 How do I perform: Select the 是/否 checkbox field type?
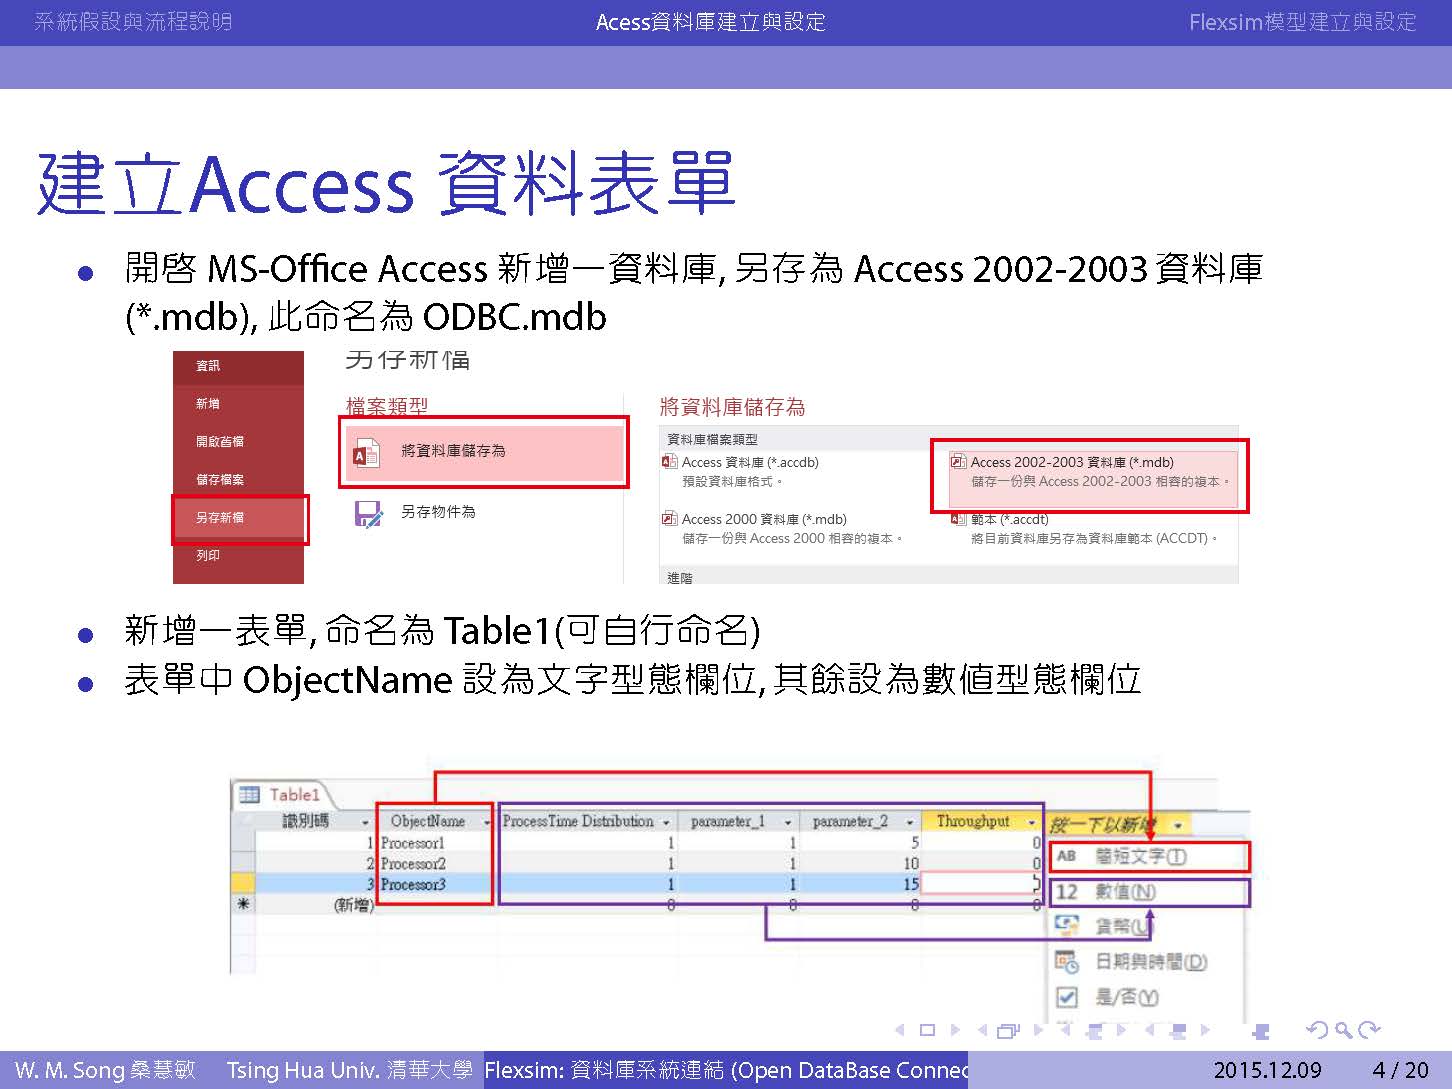[x=1067, y=997]
